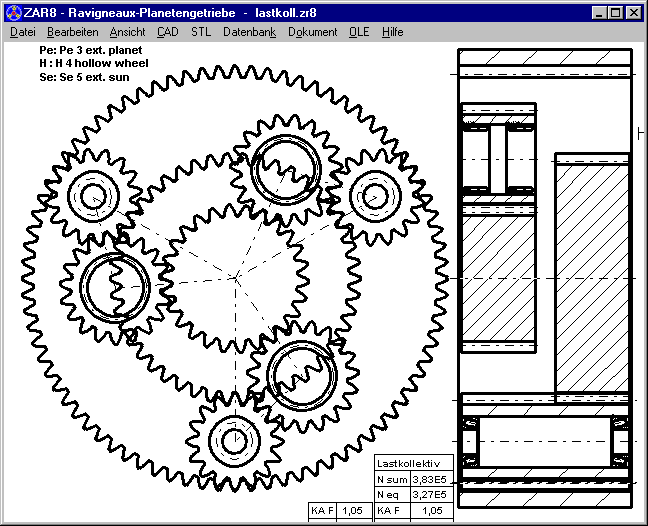Open the Dokument menu
Image resolution: width=648 pixels, height=526 pixels.
click(312, 32)
